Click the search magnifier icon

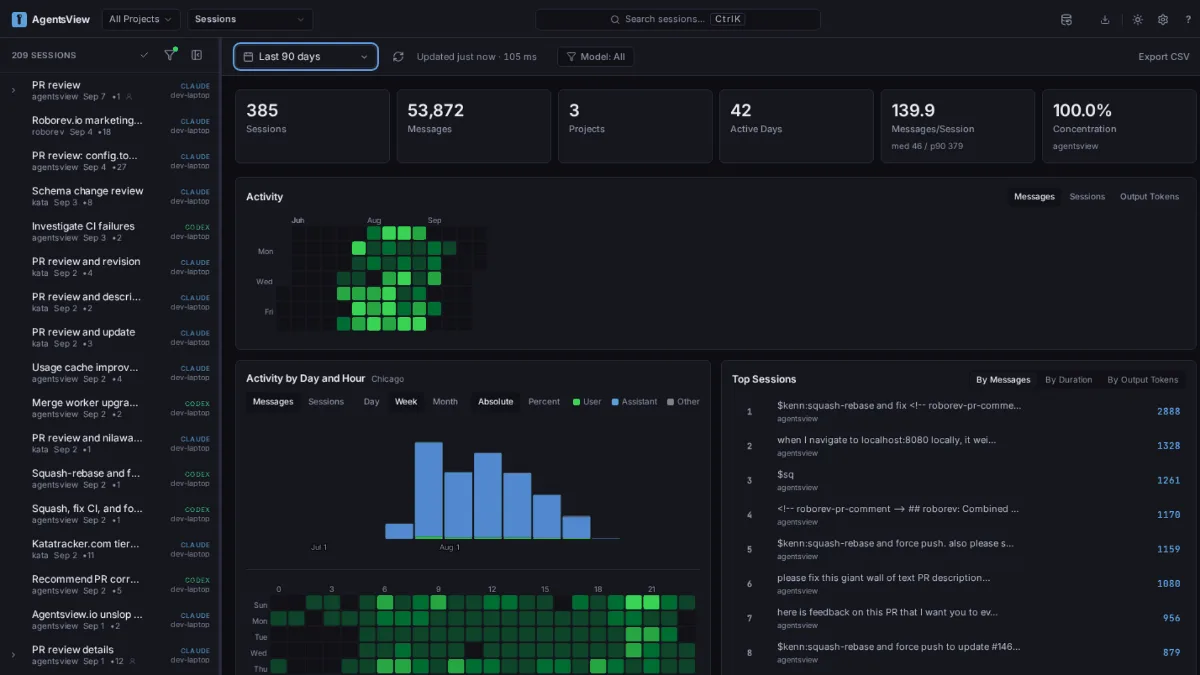(x=616, y=19)
